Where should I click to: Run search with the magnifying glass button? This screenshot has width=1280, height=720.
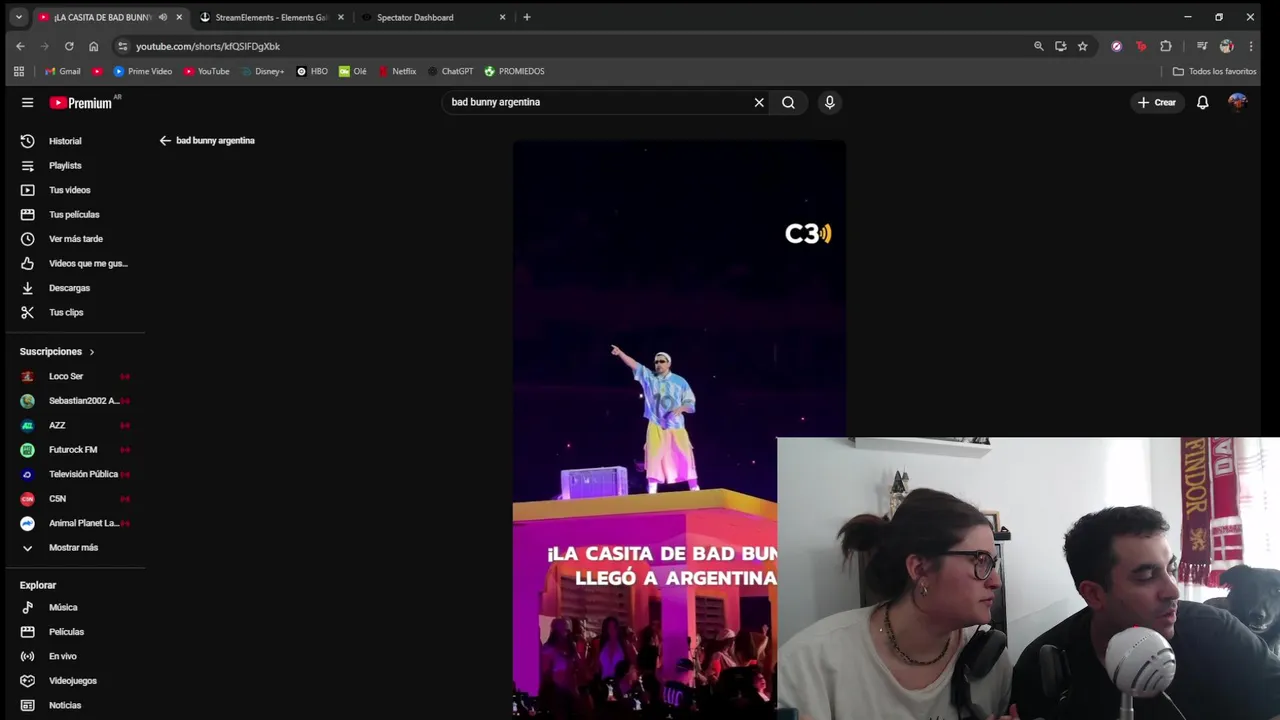tap(788, 102)
